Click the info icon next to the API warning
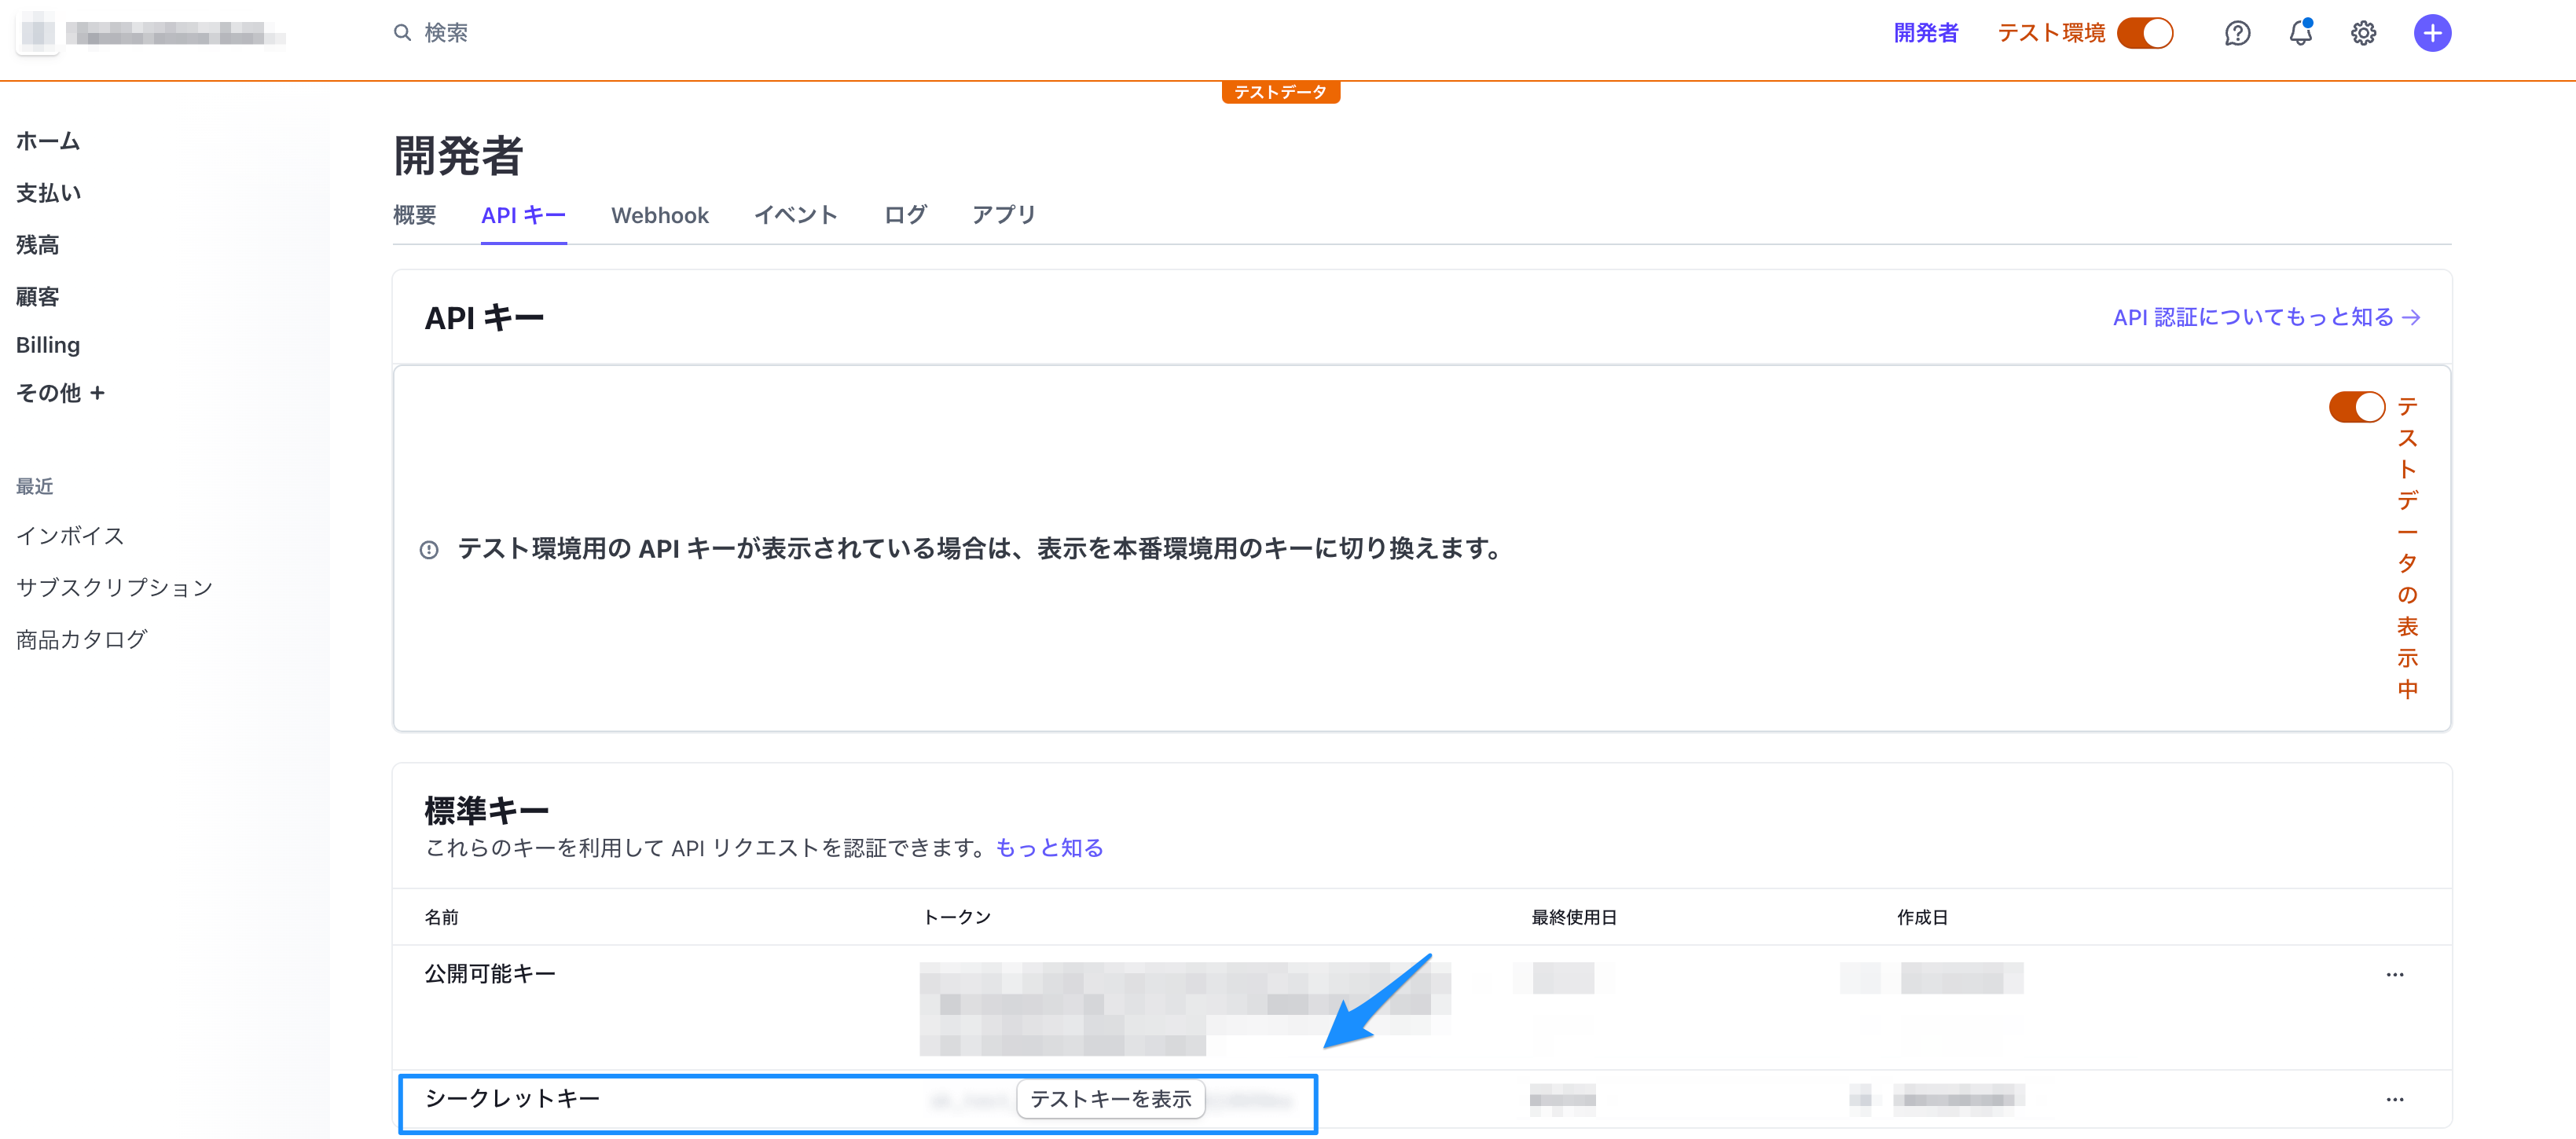Image resolution: width=2576 pixels, height=1139 pixels. click(x=429, y=548)
